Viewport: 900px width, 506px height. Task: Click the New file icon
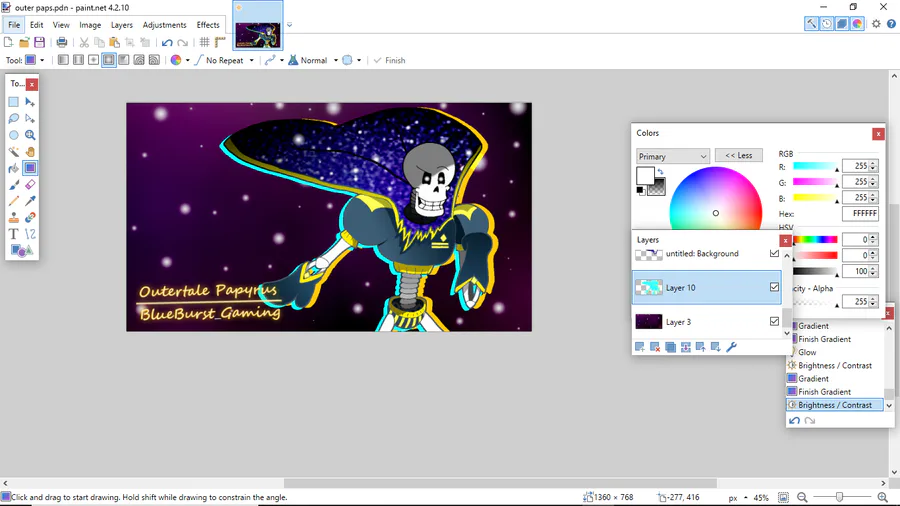(x=8, y=42)
